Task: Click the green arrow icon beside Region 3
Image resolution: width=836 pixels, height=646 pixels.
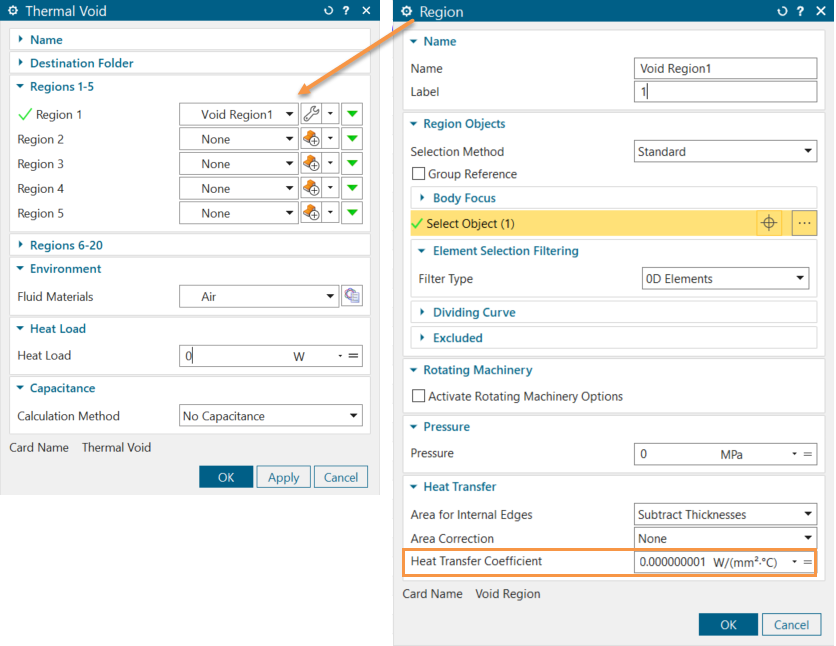Action: (x=352, y=164)
